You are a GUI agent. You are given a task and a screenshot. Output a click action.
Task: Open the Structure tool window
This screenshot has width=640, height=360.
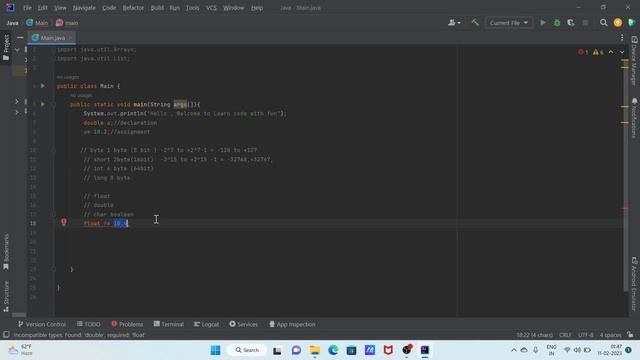pos(6,296)
